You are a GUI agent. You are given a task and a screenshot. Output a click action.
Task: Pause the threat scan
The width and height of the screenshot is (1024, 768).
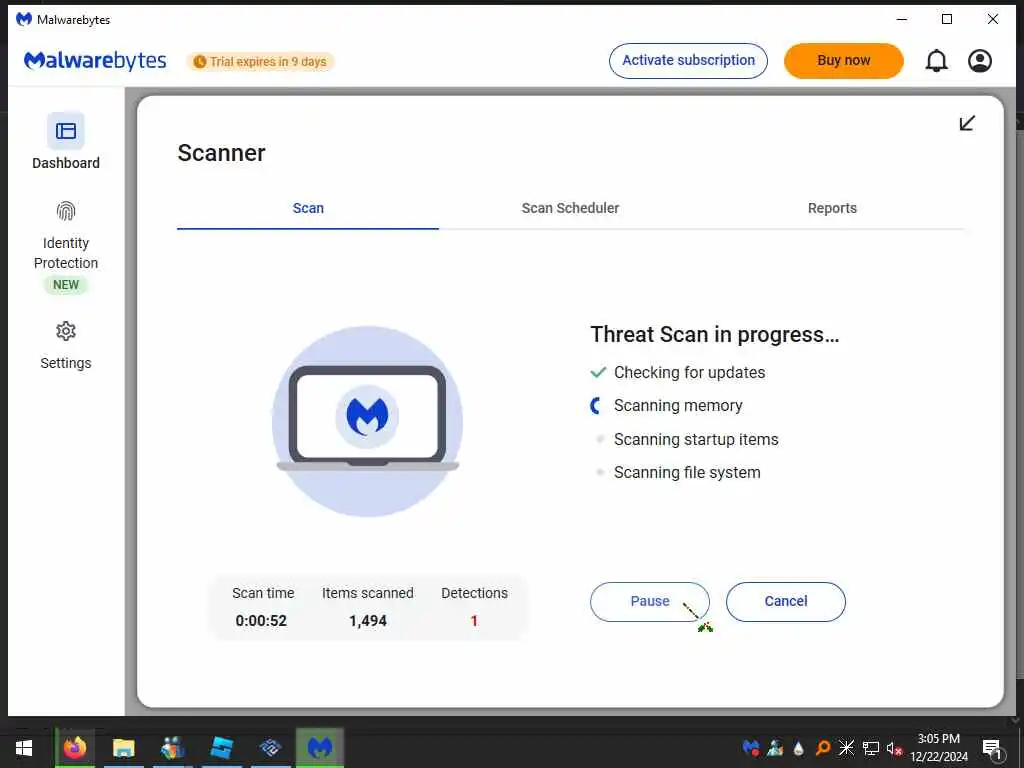650,601
